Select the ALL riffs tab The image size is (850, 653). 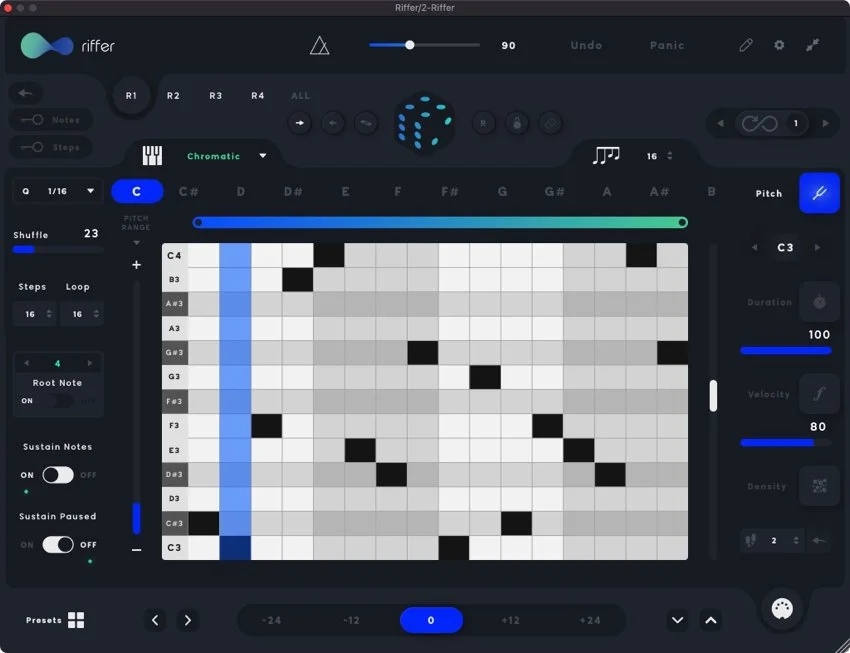300,95
